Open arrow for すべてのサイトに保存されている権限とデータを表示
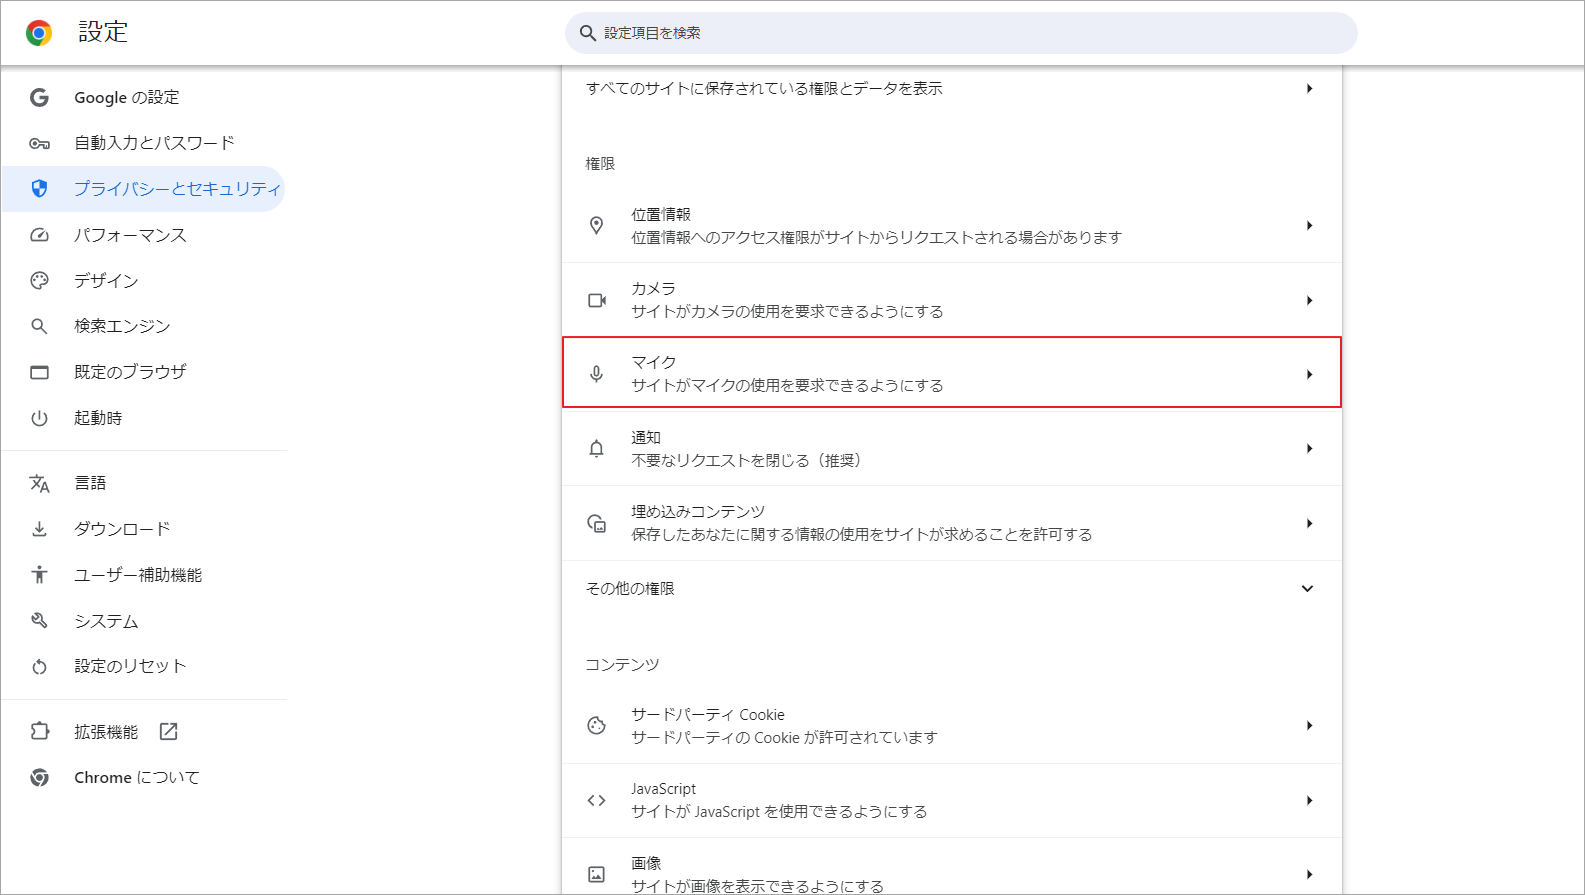This screenshot has height=895, width=1585. pyautogui.click(x=1309, y=89)
